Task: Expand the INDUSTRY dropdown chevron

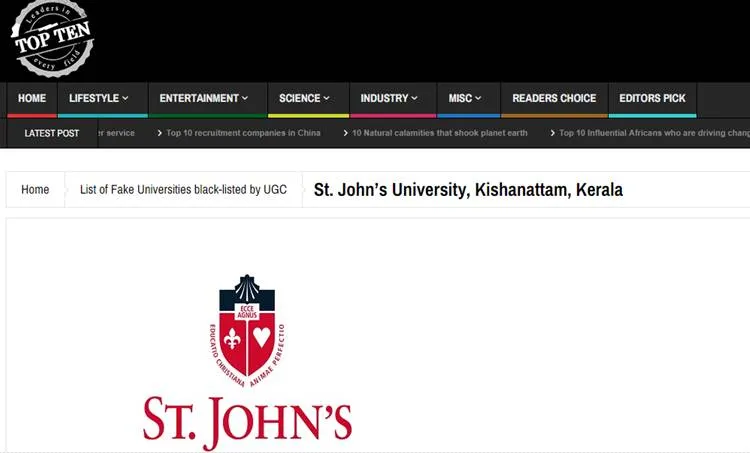Action: pyautogui.click(x=414, y=99)
